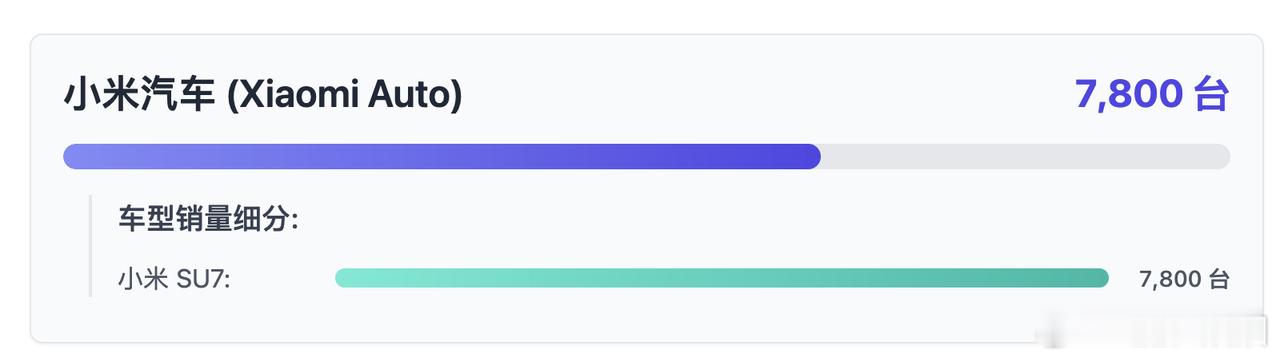This screenshot has width=1280, height=361.
Task: Click the small 7,800 台 value beside the green bar
Action: point(1184,279)
